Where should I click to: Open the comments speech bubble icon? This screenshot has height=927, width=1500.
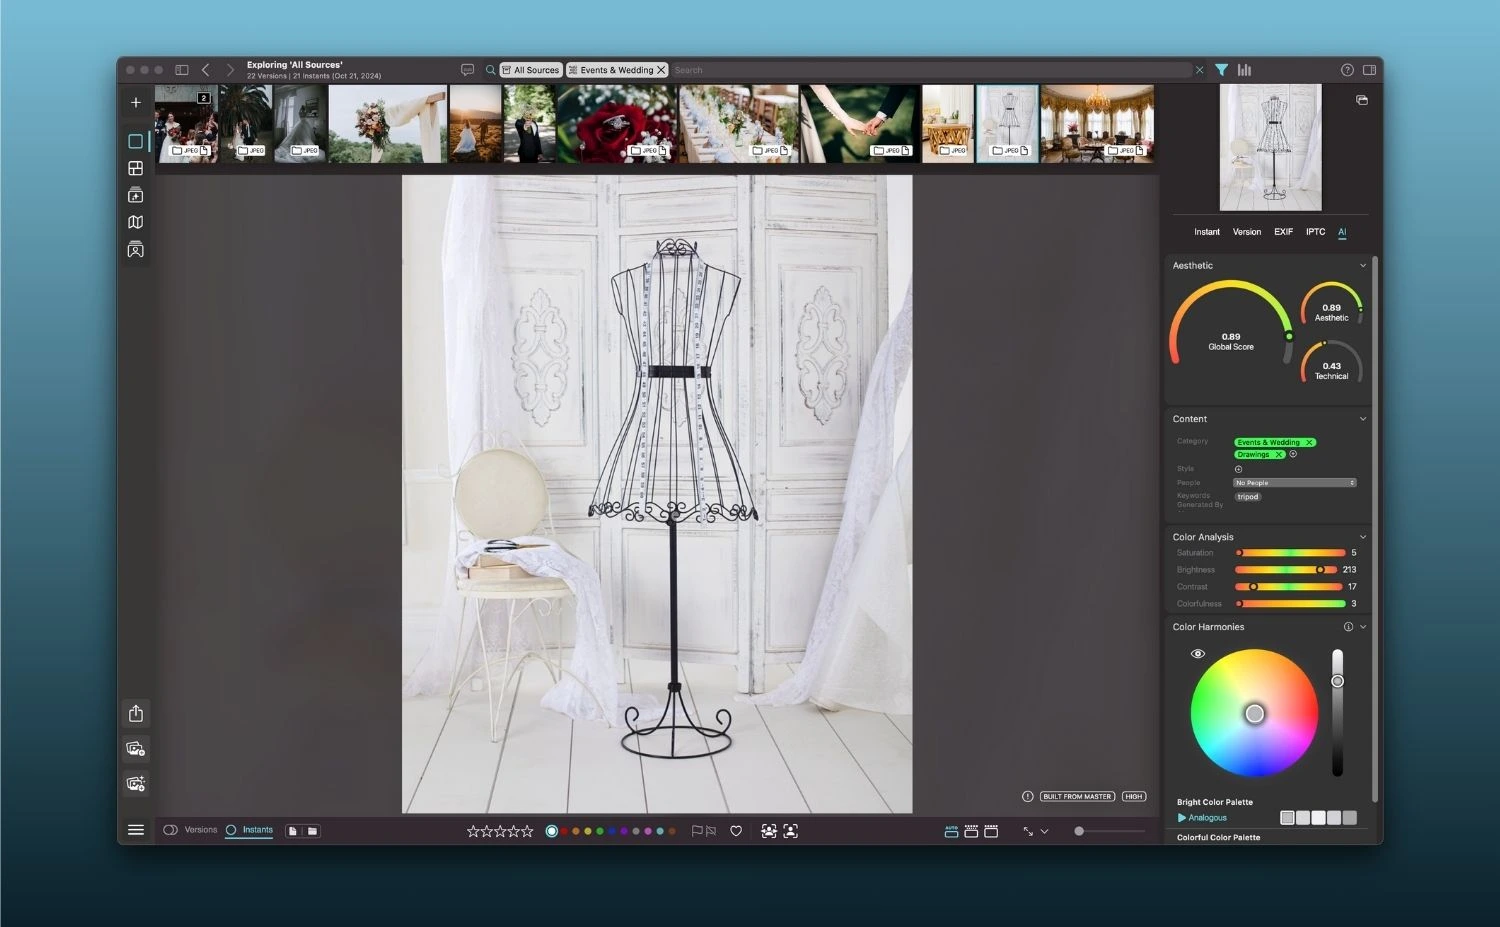point(467,70)
